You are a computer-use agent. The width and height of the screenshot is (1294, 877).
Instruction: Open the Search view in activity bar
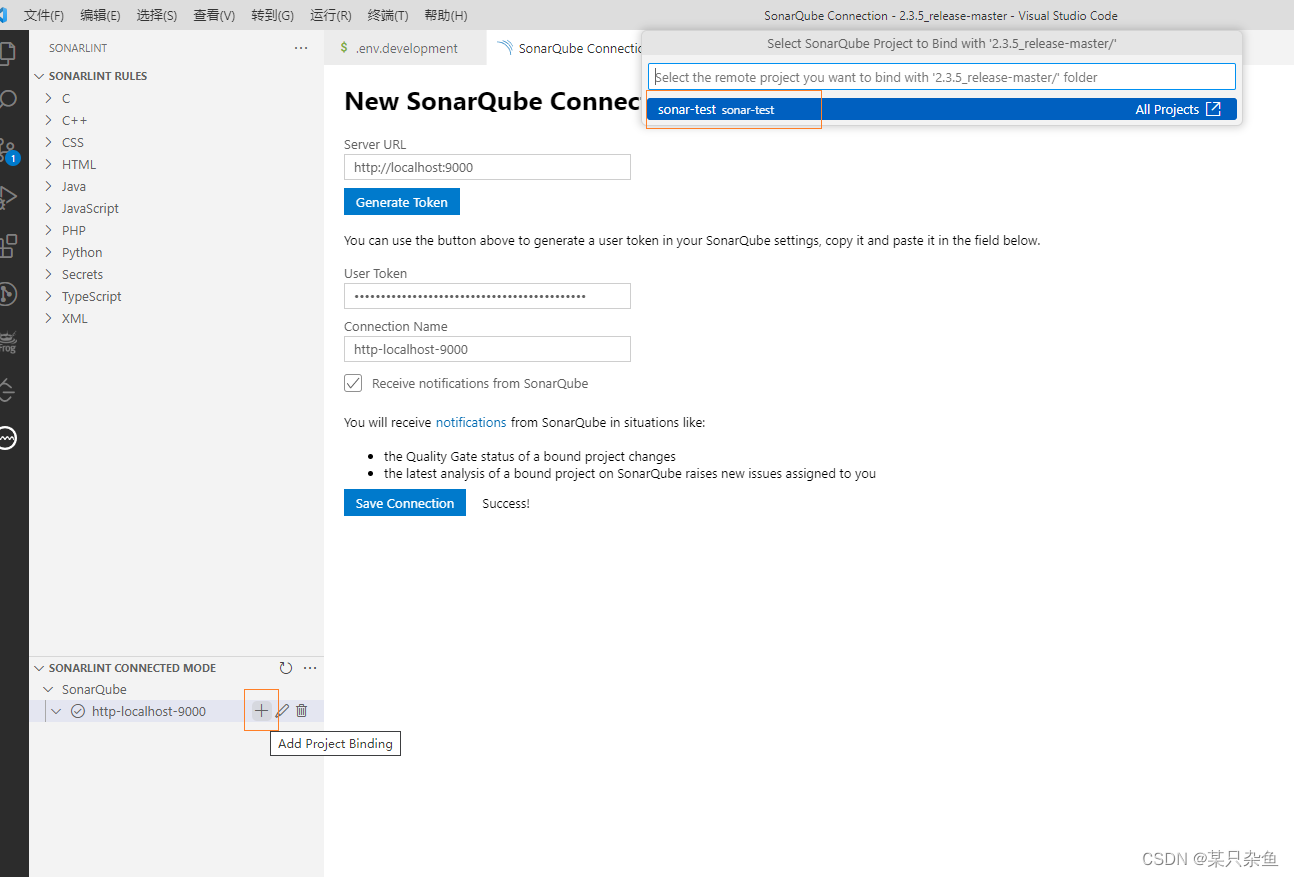click(8, 100)
